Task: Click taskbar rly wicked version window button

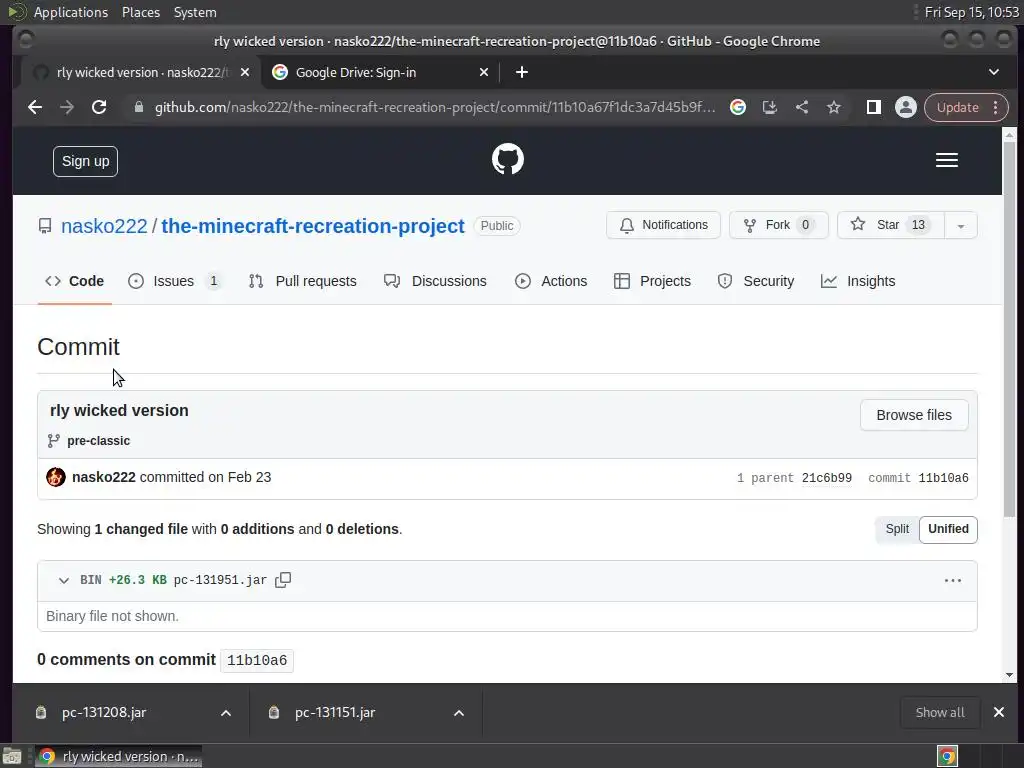Action: (x=119, y=756)
